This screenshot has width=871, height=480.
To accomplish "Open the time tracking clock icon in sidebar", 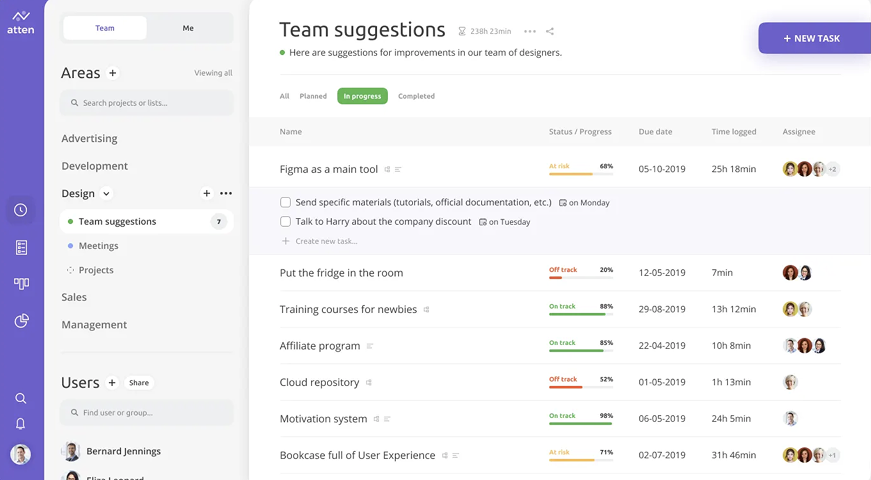I will coord(21,210).
